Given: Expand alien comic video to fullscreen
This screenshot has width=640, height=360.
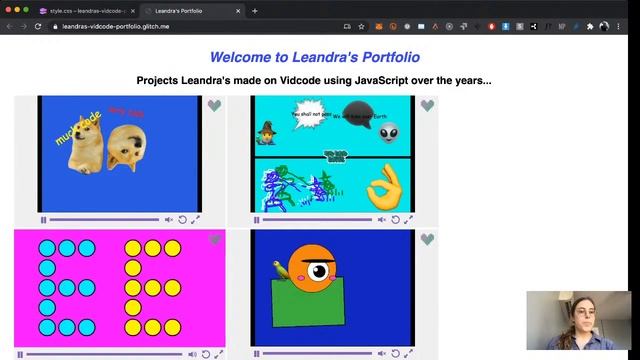Looking at the screenshot, I should (409, 220).
